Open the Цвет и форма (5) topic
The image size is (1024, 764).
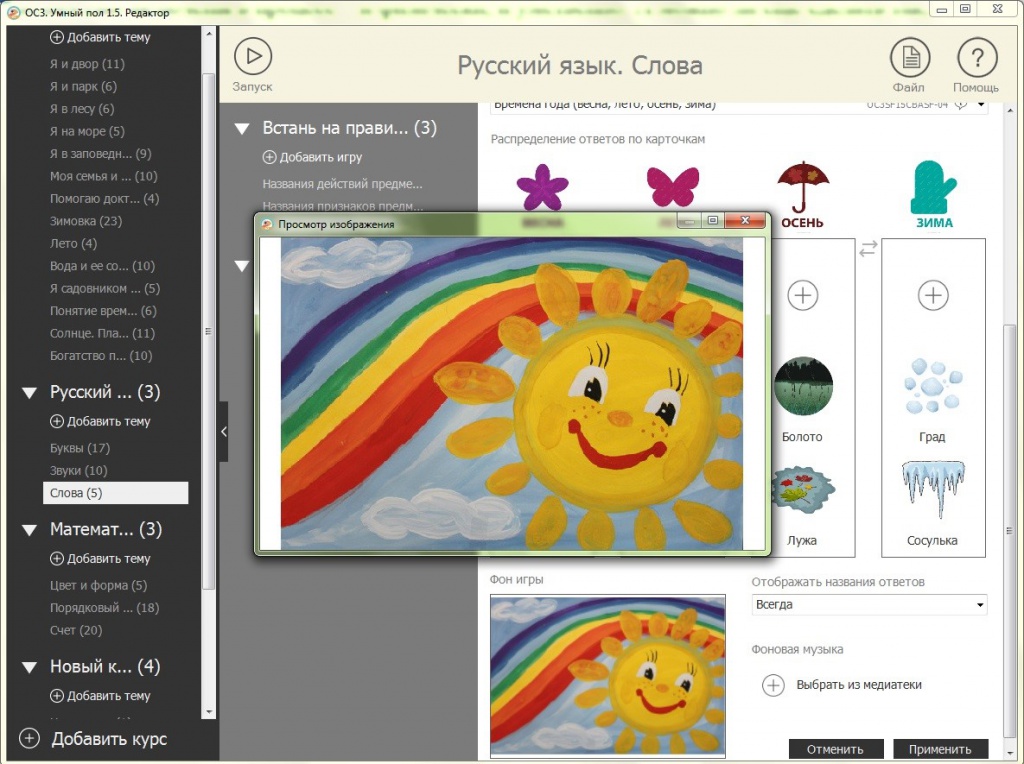click(99, 585)
